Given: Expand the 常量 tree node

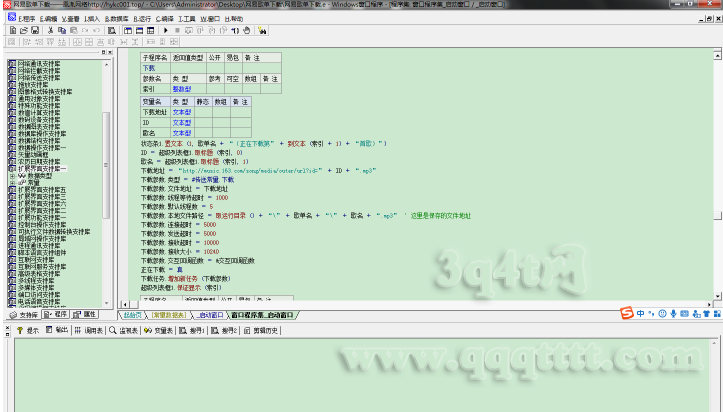Looking at the screenshot, I should pos(12,183).
